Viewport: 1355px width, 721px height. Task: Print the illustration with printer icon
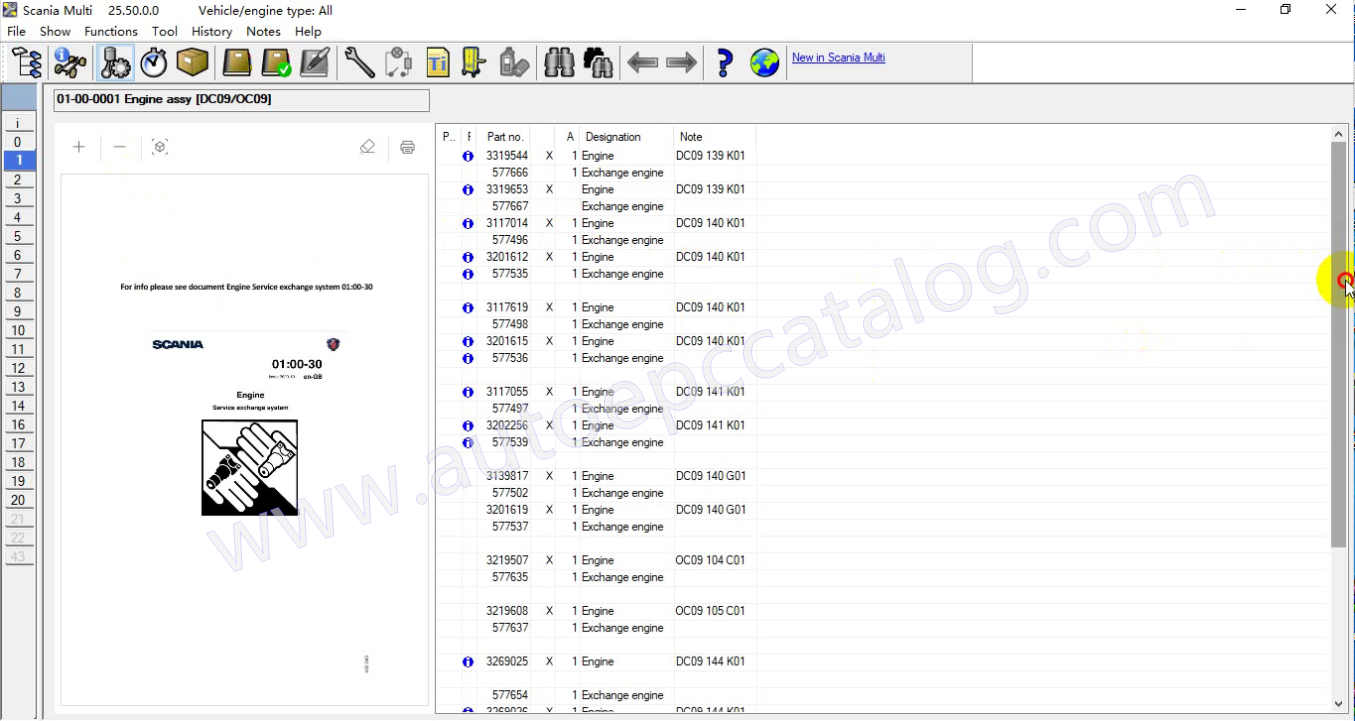(407, 147)
